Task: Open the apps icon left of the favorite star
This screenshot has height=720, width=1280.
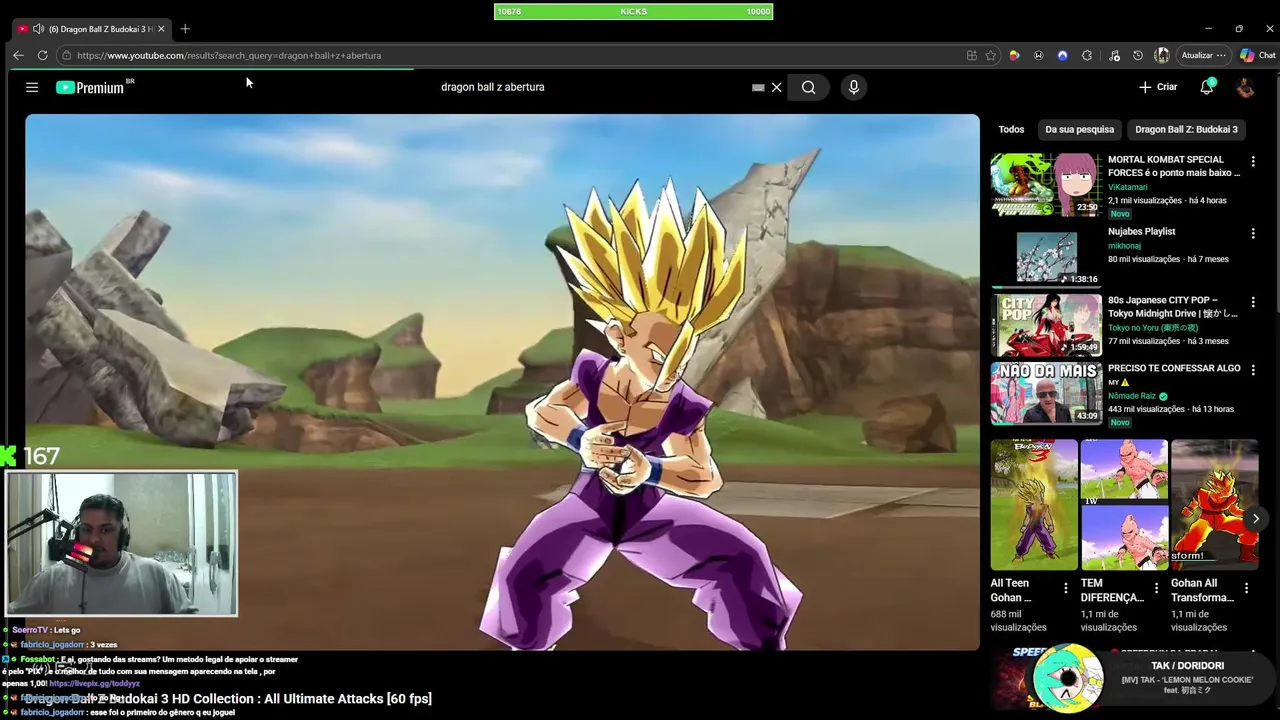Action: pyautogui.click(x=971, y=55)
